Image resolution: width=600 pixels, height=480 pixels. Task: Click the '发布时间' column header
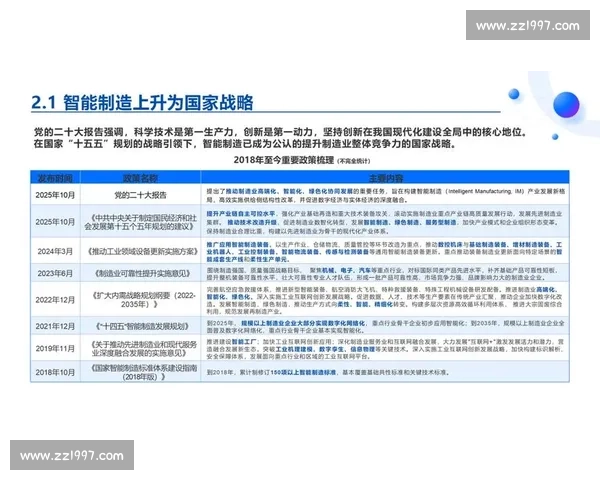[55, 178]
